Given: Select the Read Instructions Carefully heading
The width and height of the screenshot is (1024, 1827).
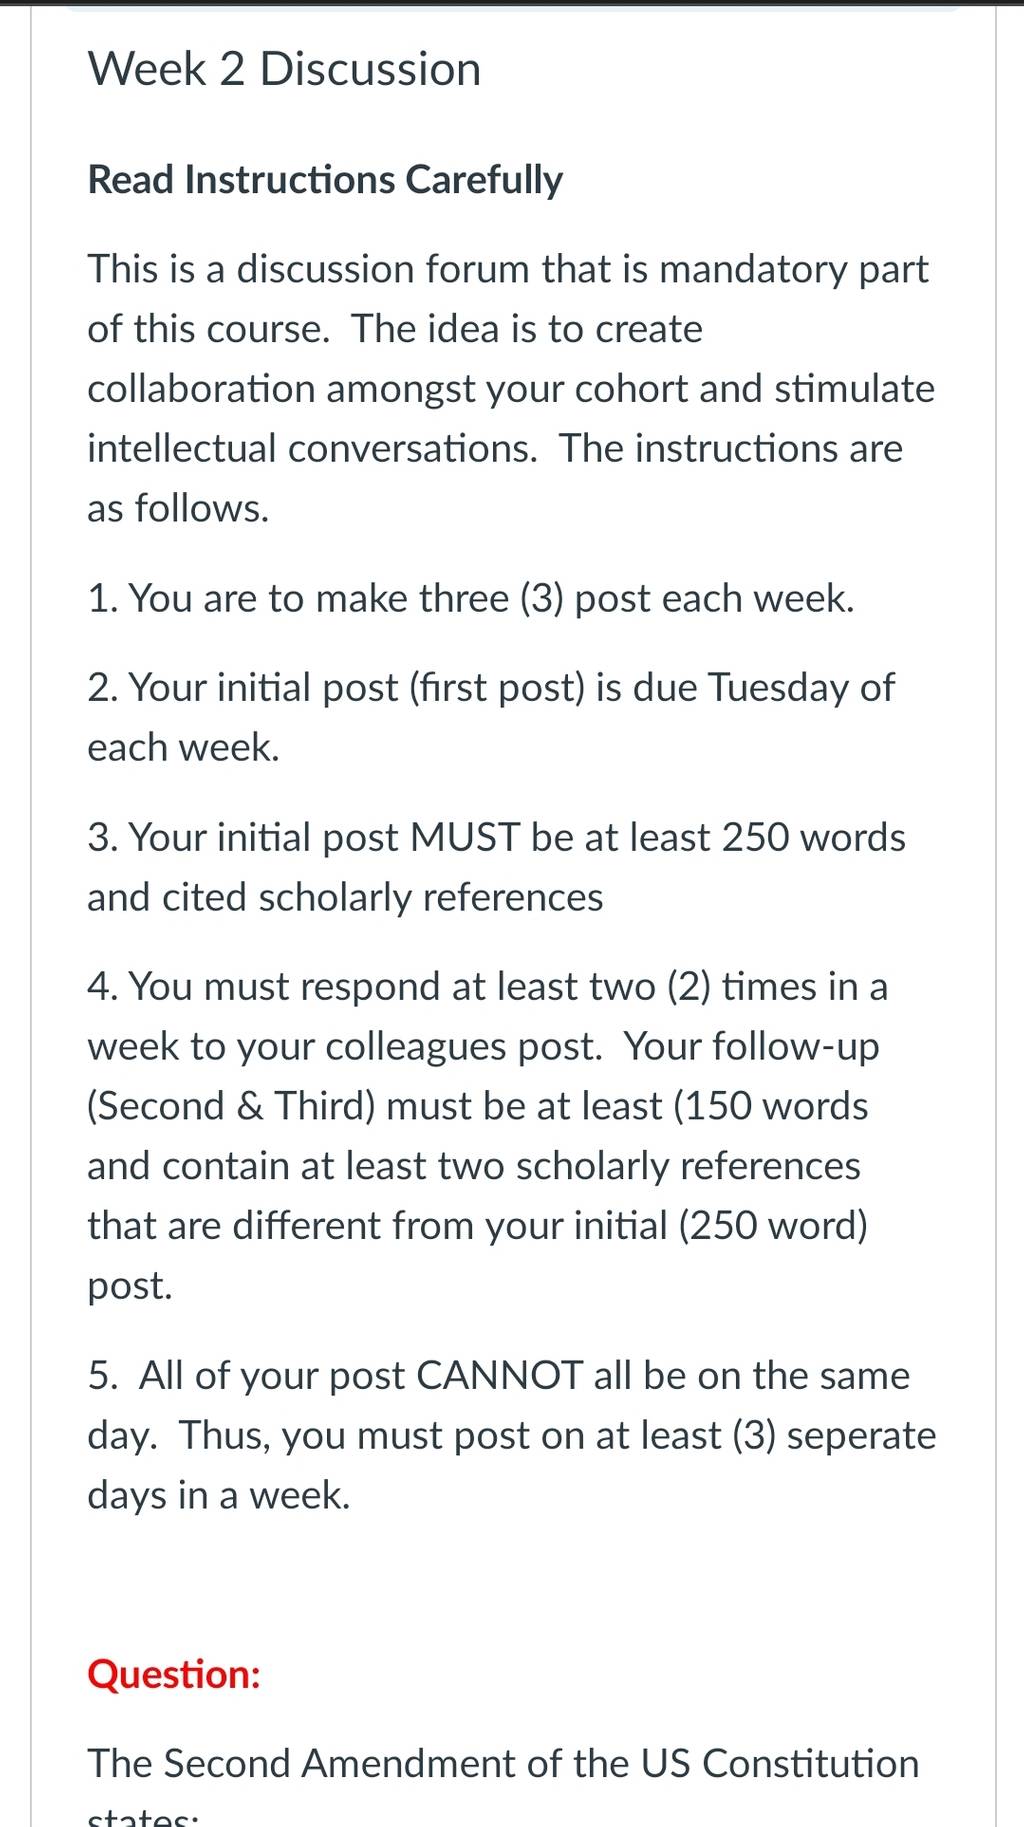Looking at the screenshot, I should point(325,180).
